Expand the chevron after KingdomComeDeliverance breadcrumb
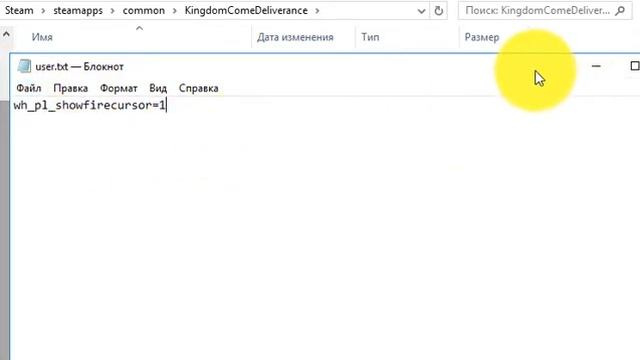The image size is (640, 360). (317, 11)
